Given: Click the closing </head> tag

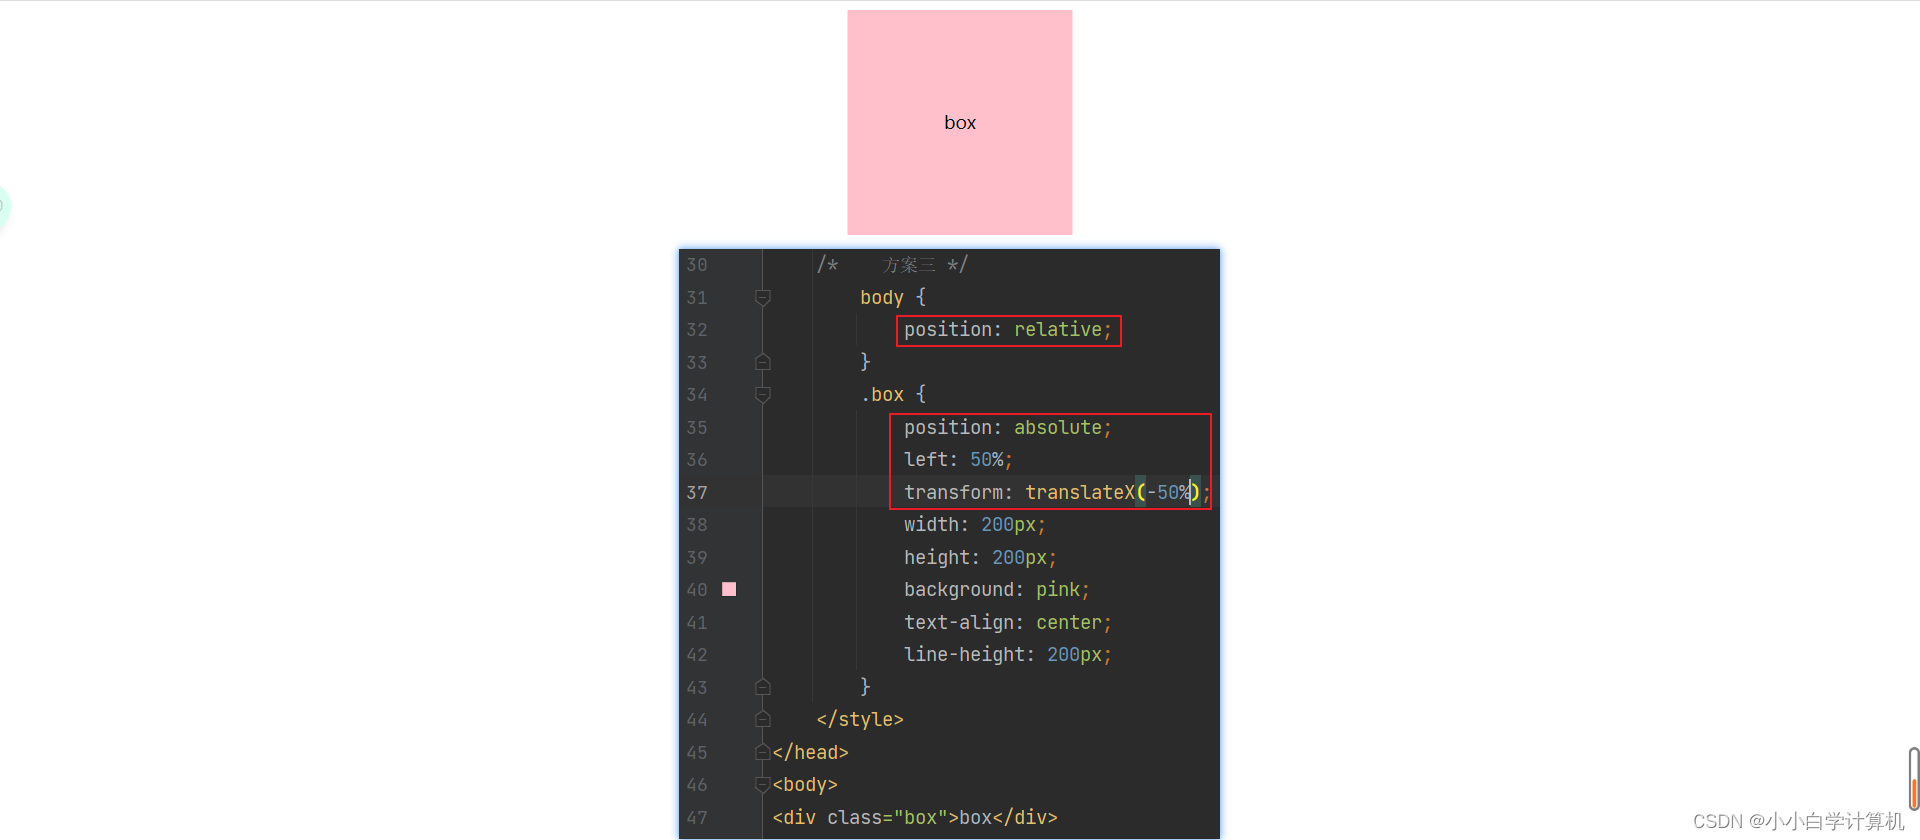Looking at the screenshot, I should tap(810, 752).
